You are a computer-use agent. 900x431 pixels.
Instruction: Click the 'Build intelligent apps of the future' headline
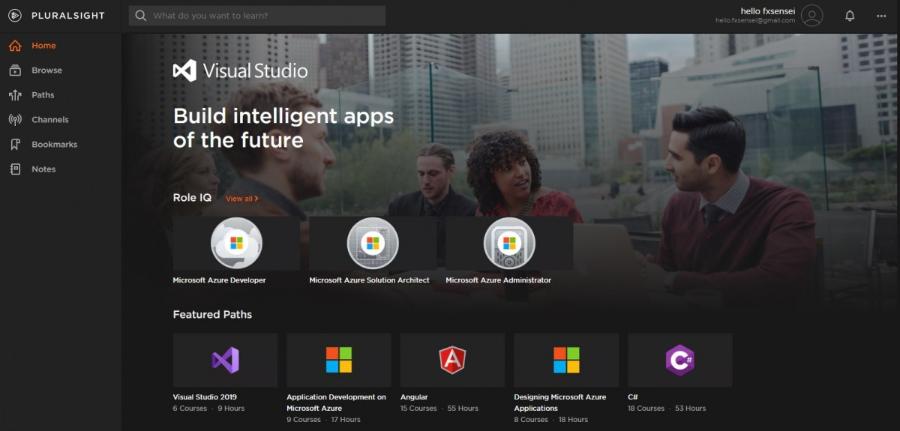(x=284, y=128)
